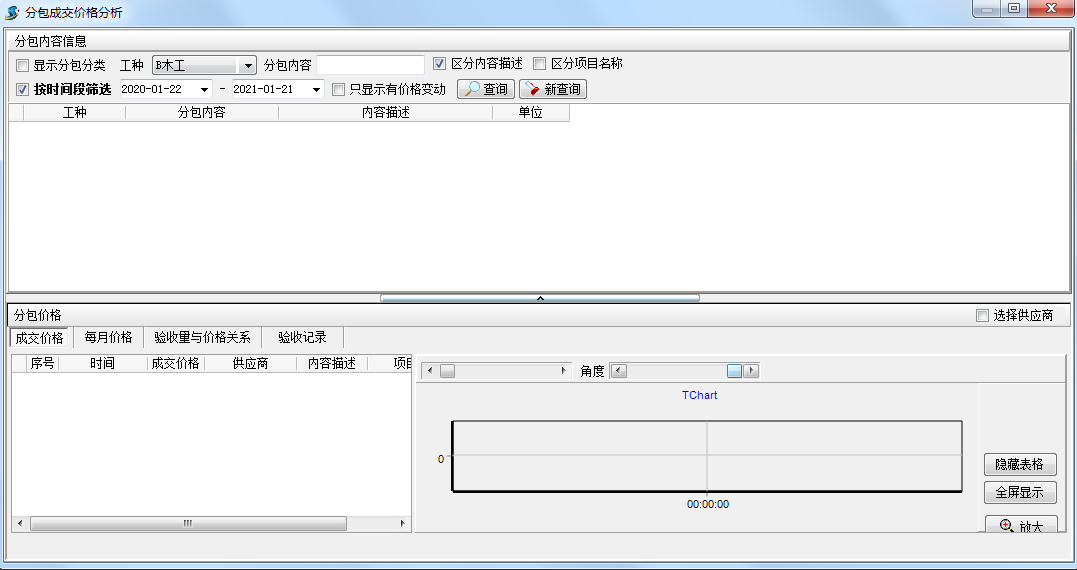Click the application icon in title bar
Screen dimensions: 1077x570
pyautogui.click(x=12, y=12)
